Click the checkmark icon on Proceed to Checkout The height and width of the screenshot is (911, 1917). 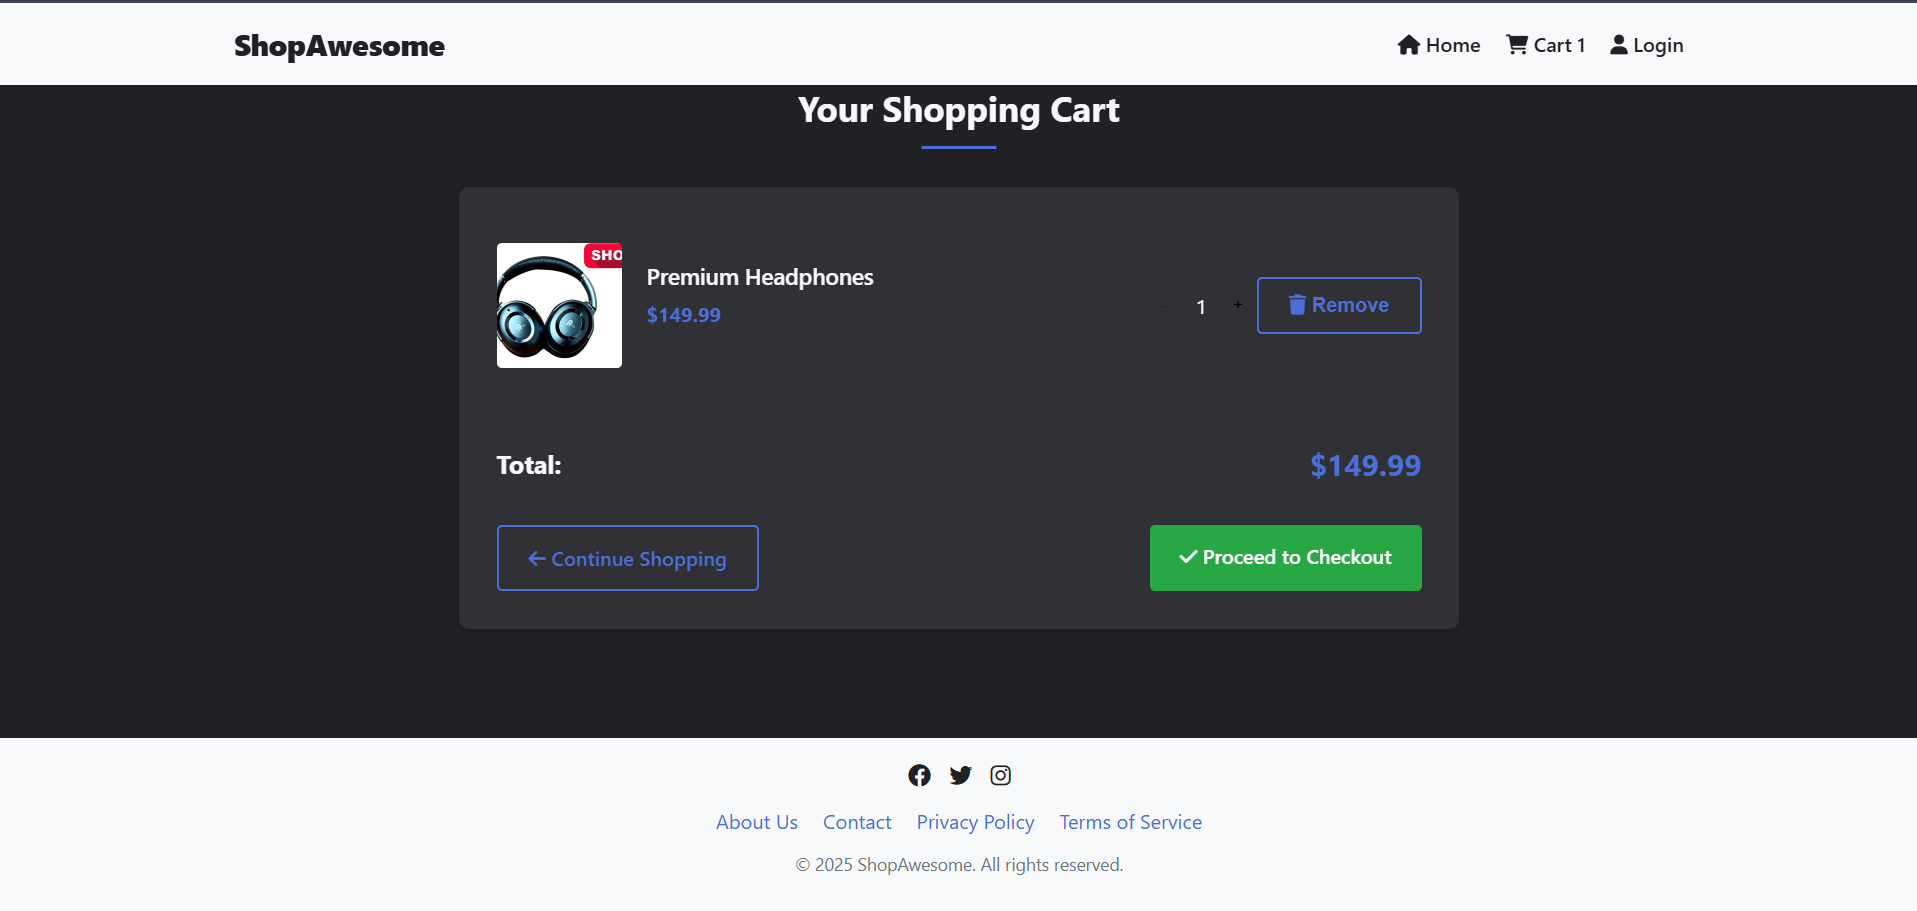1188,557
